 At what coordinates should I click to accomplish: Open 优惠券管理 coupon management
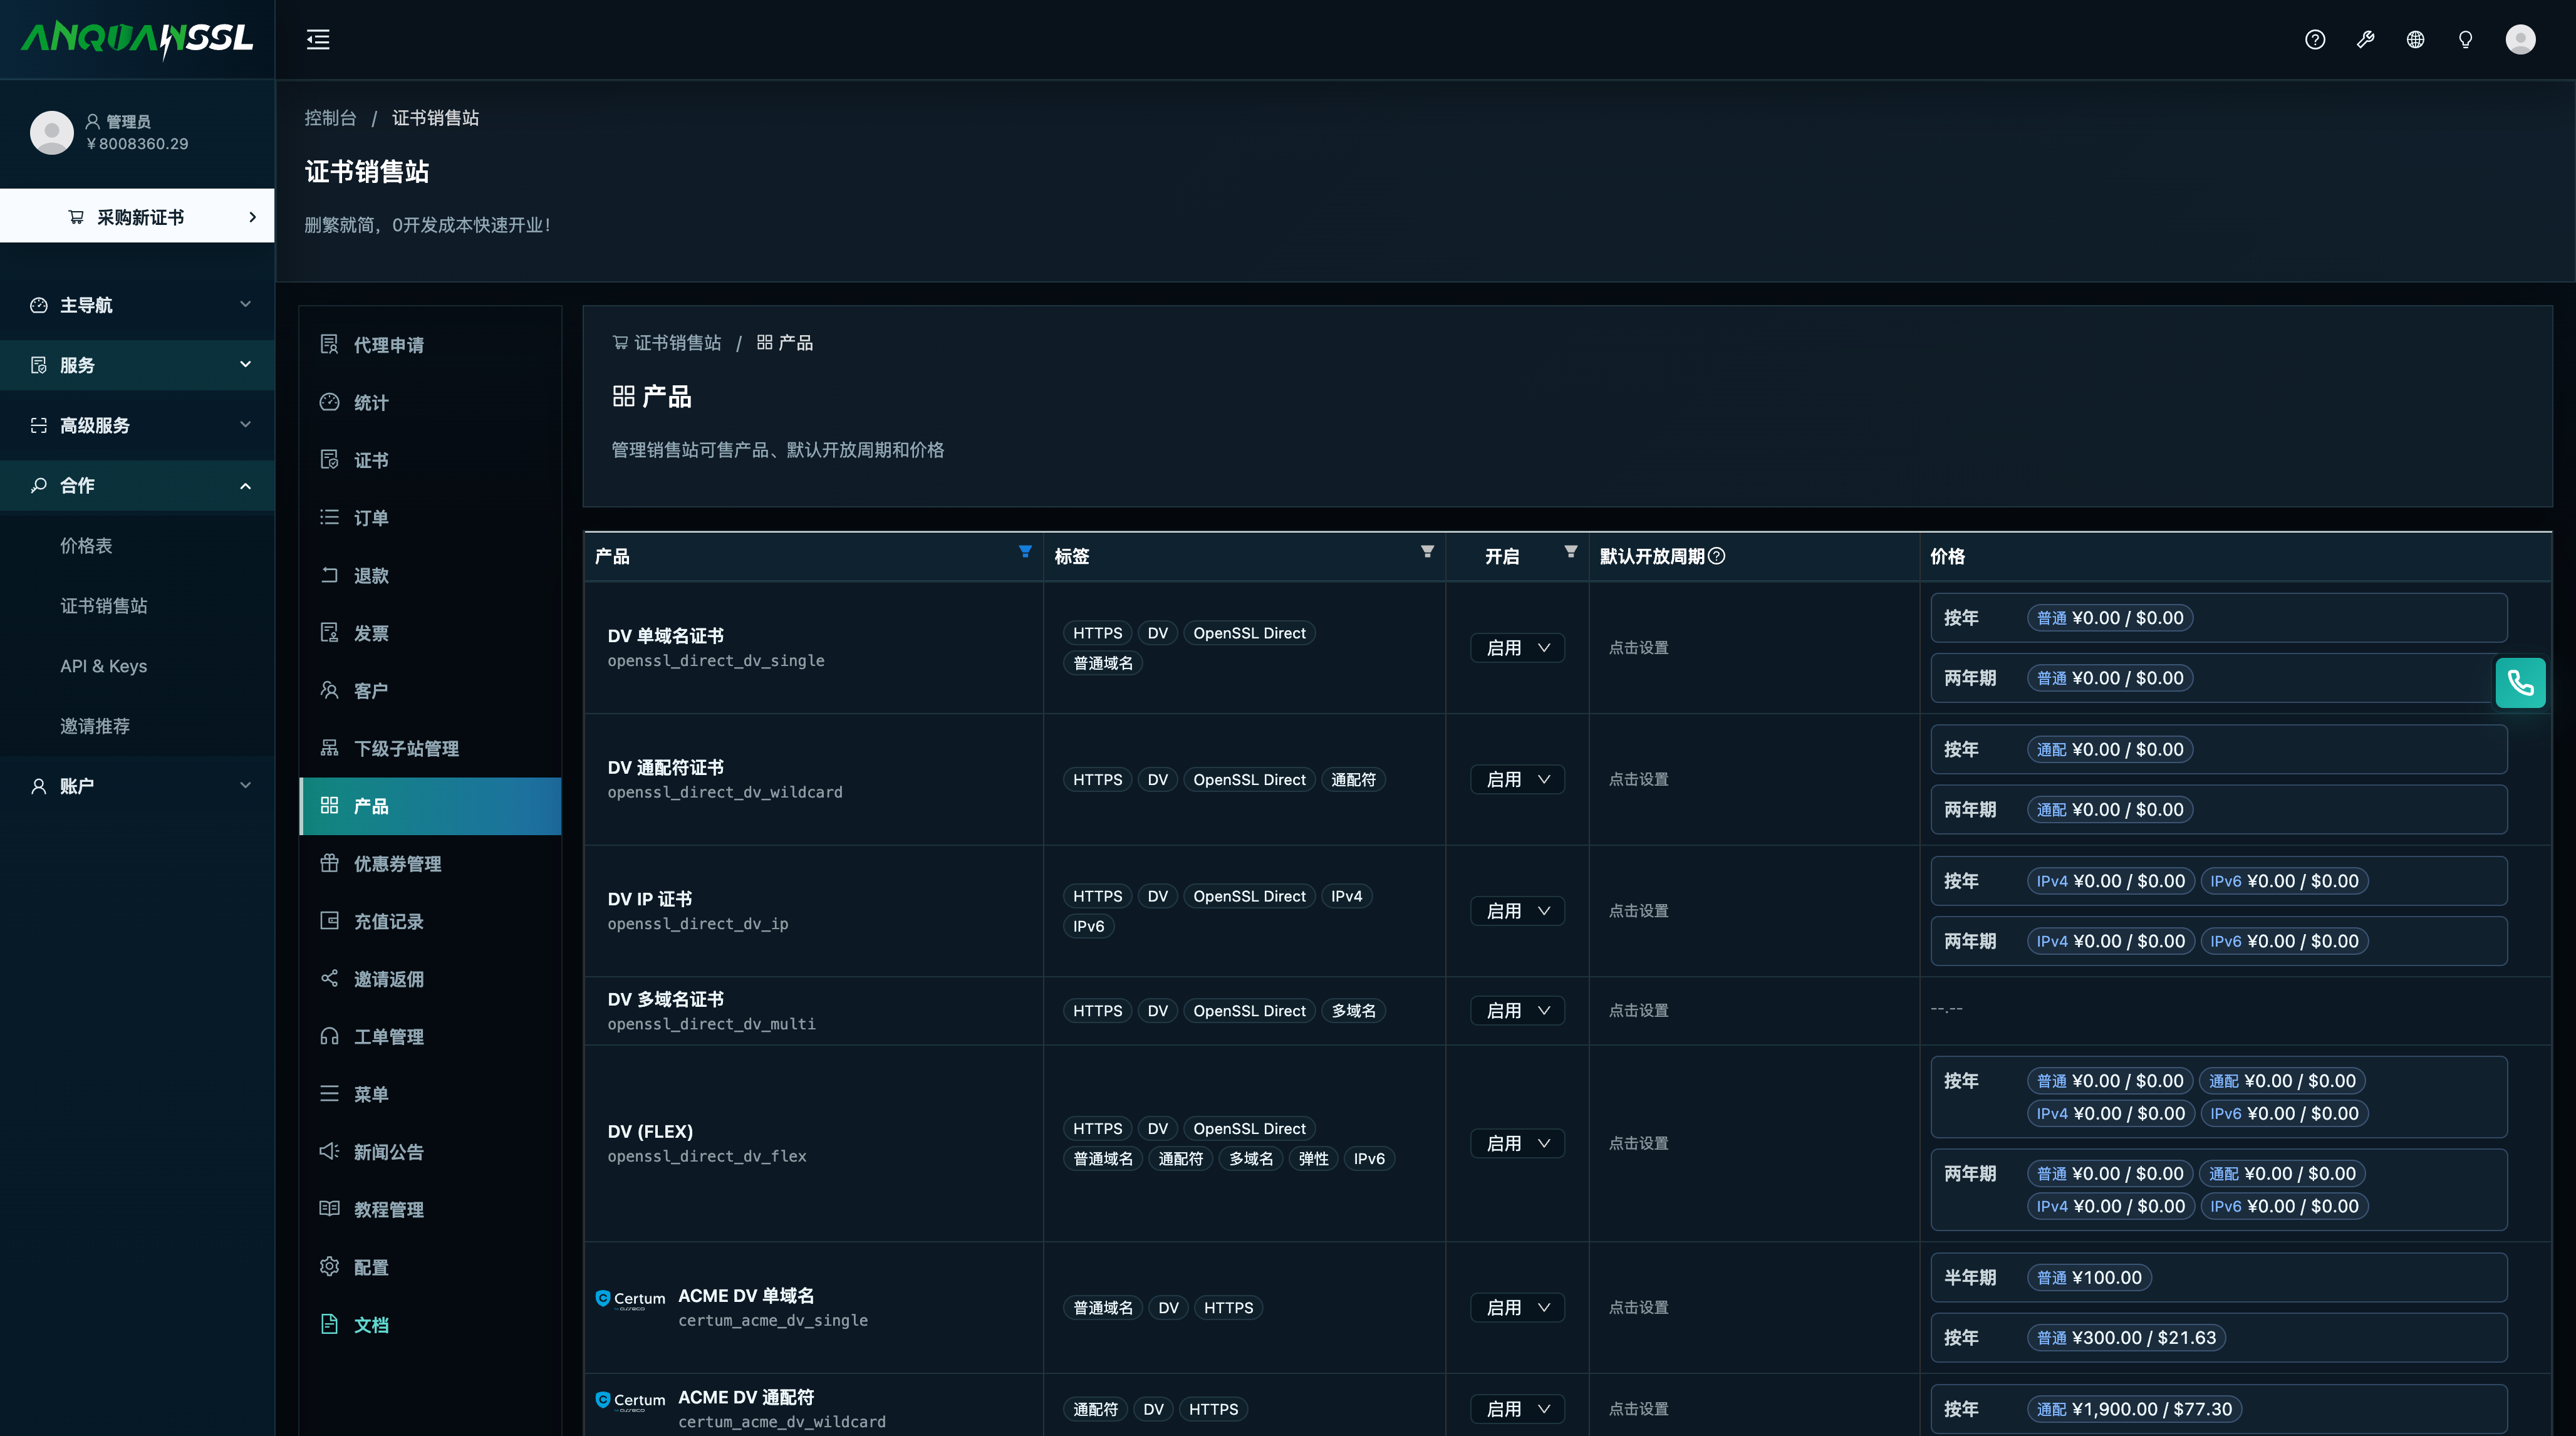coord(430,863)
